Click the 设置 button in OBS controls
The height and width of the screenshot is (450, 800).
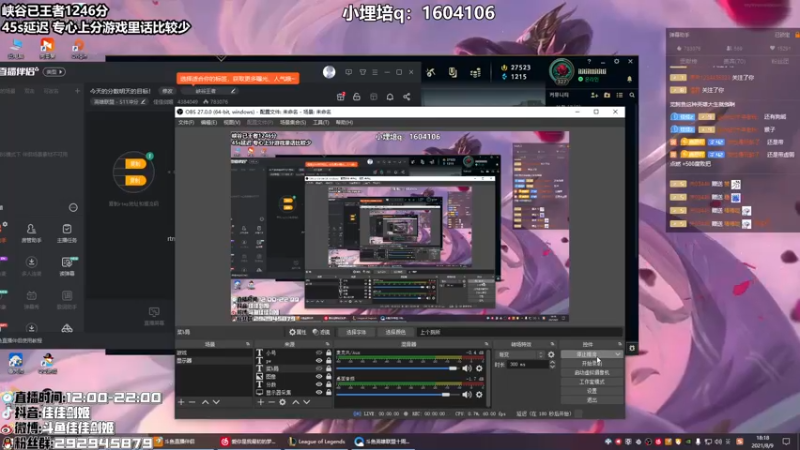(x=592, y=391)
